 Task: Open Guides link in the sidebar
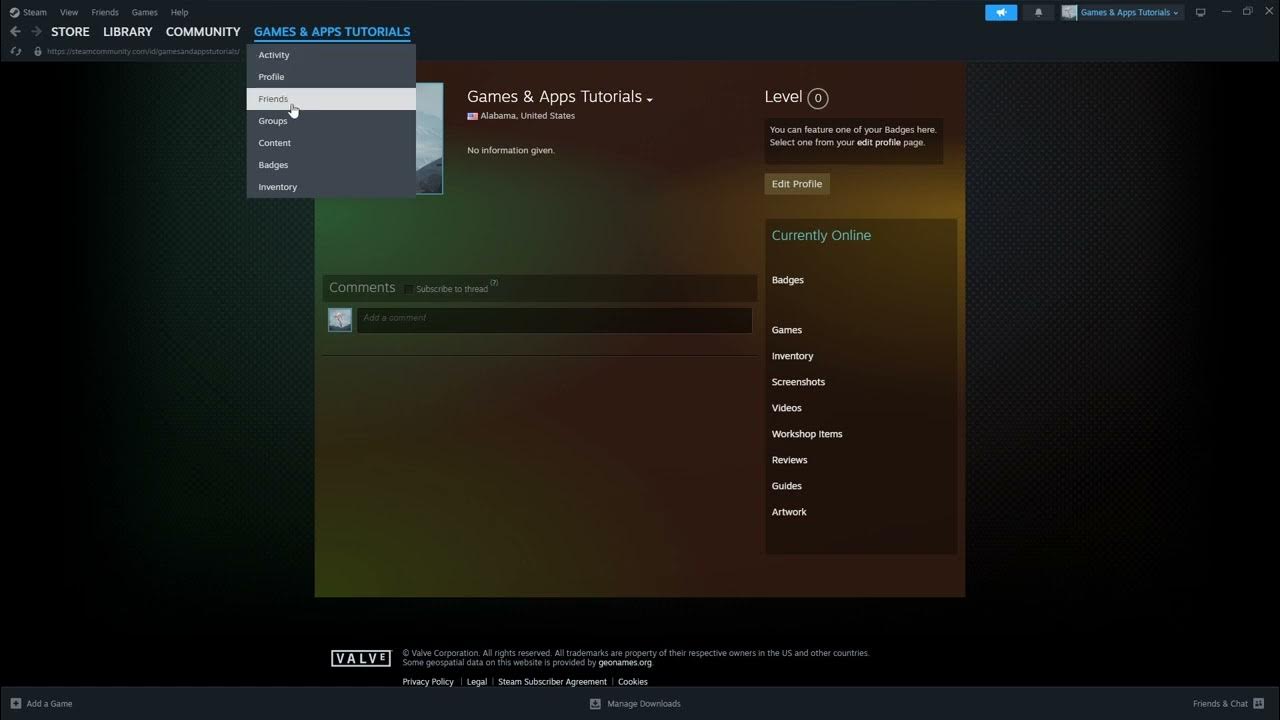pyautogui.click(x=787, y=486)
